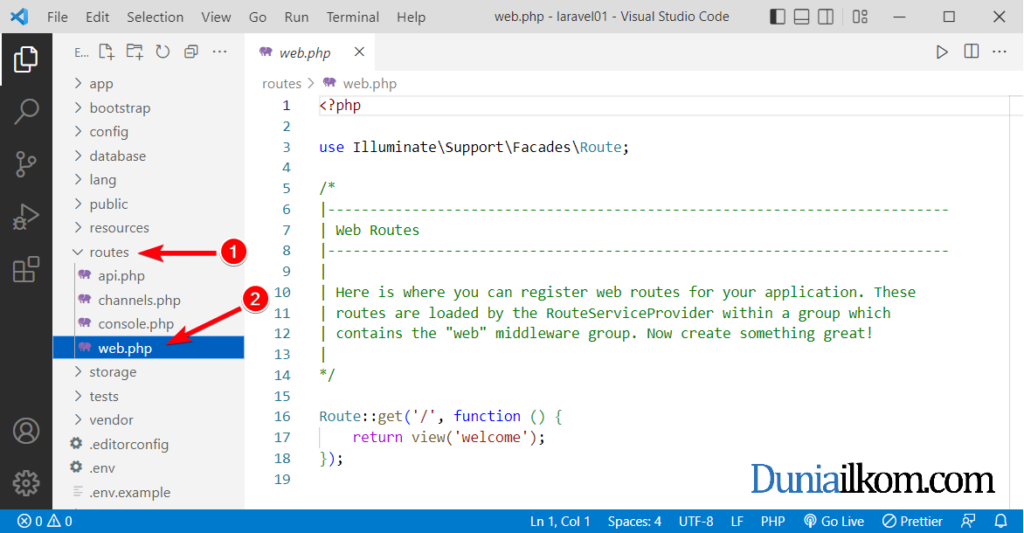Open the Help menu
Screen dimensions: 1024x533
[411, 17]
